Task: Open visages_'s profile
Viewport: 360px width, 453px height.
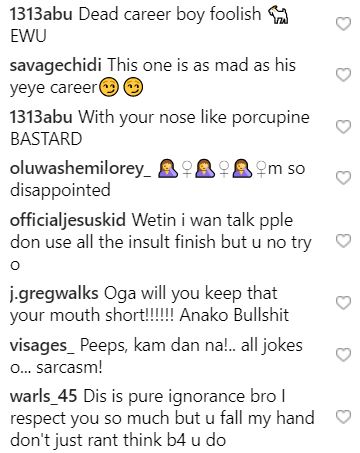Action: 42,345
